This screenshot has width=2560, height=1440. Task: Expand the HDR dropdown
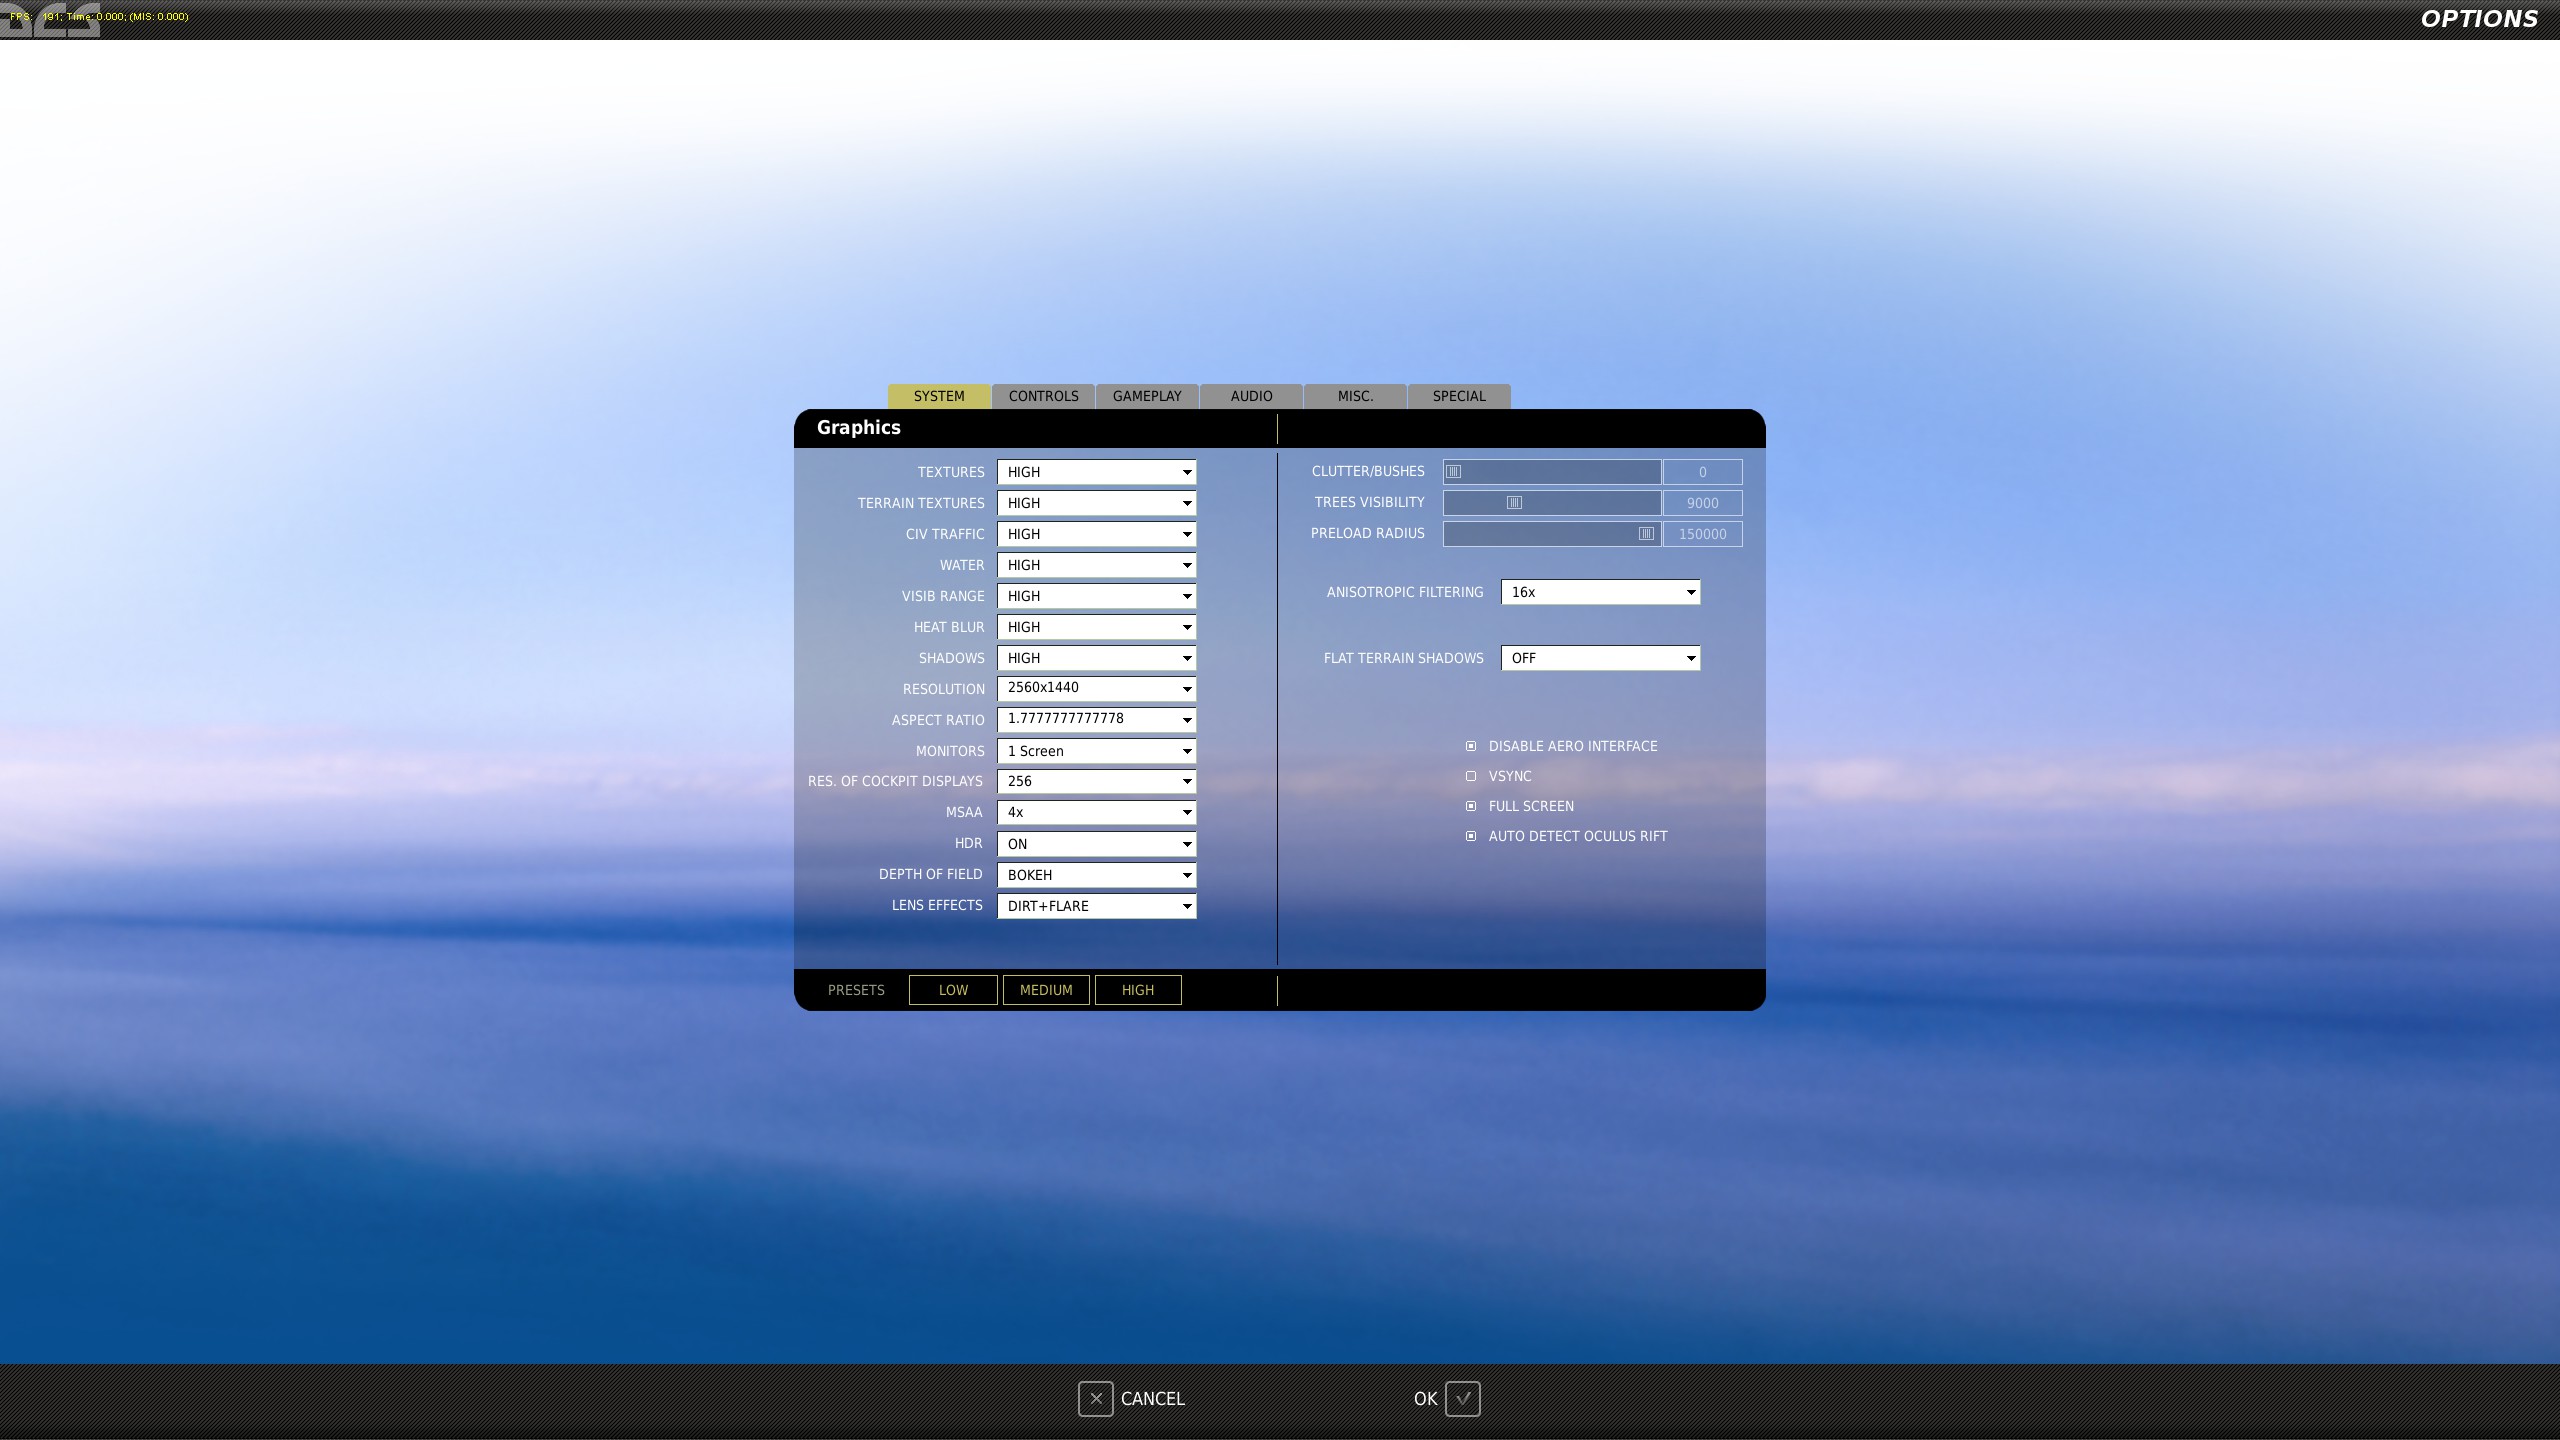[x=1096, y=844]
